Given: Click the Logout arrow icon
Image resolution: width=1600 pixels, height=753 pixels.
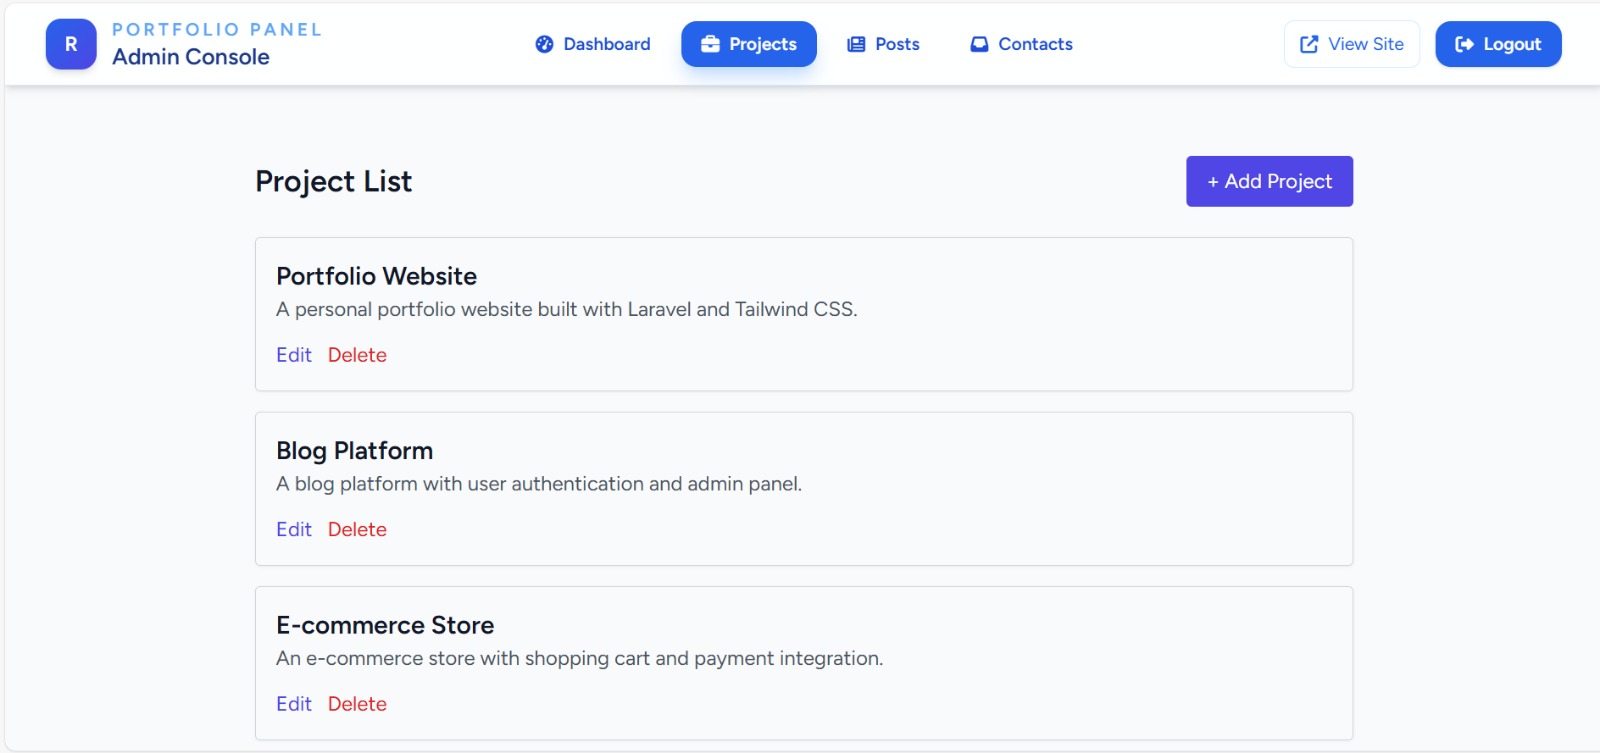Looking at the screenshot, I should [1464, 44].
